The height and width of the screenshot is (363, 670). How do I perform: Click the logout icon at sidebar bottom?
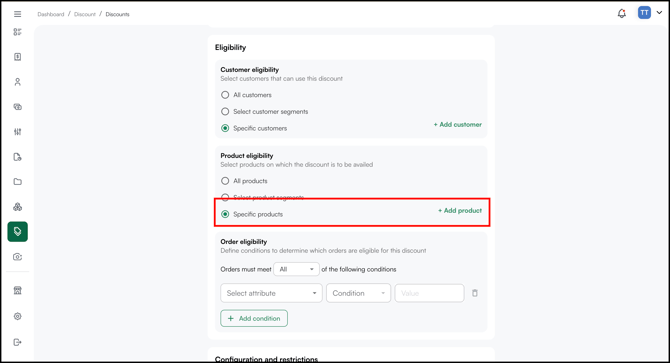coord(18,342)
